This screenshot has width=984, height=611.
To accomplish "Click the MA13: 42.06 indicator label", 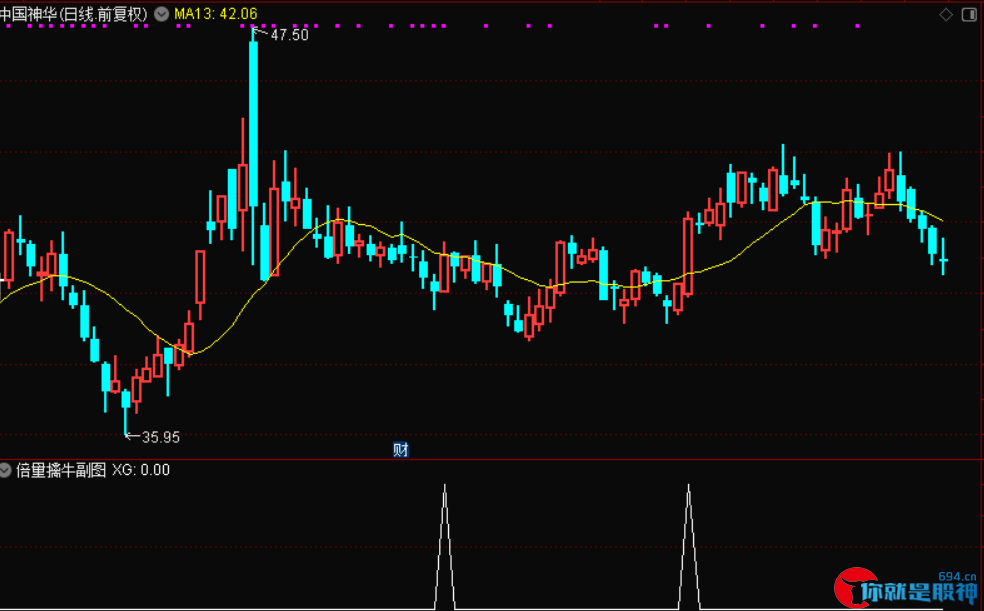I will pos(216,14).
